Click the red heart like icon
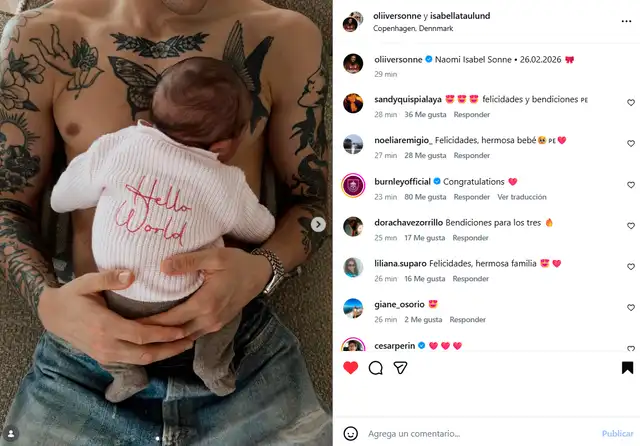The image size is (640, 446). click(350, 368)
